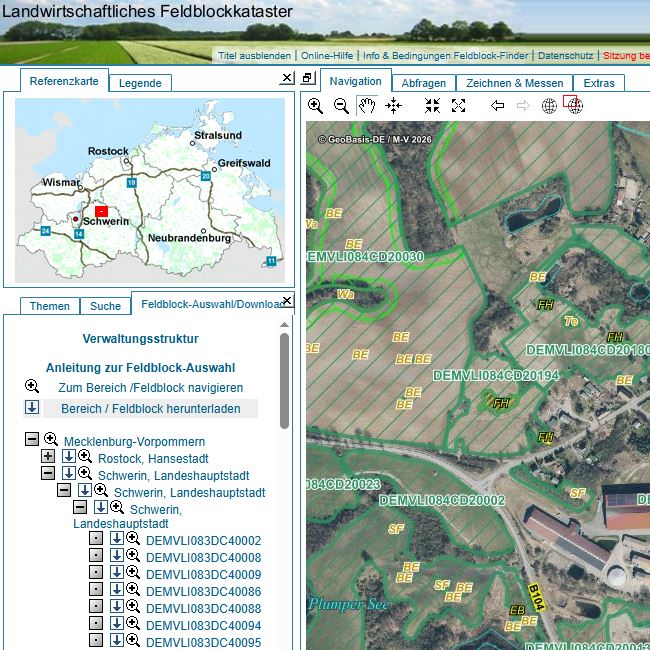Go back to previous map view
650x650 pixels.
[497, 106]
